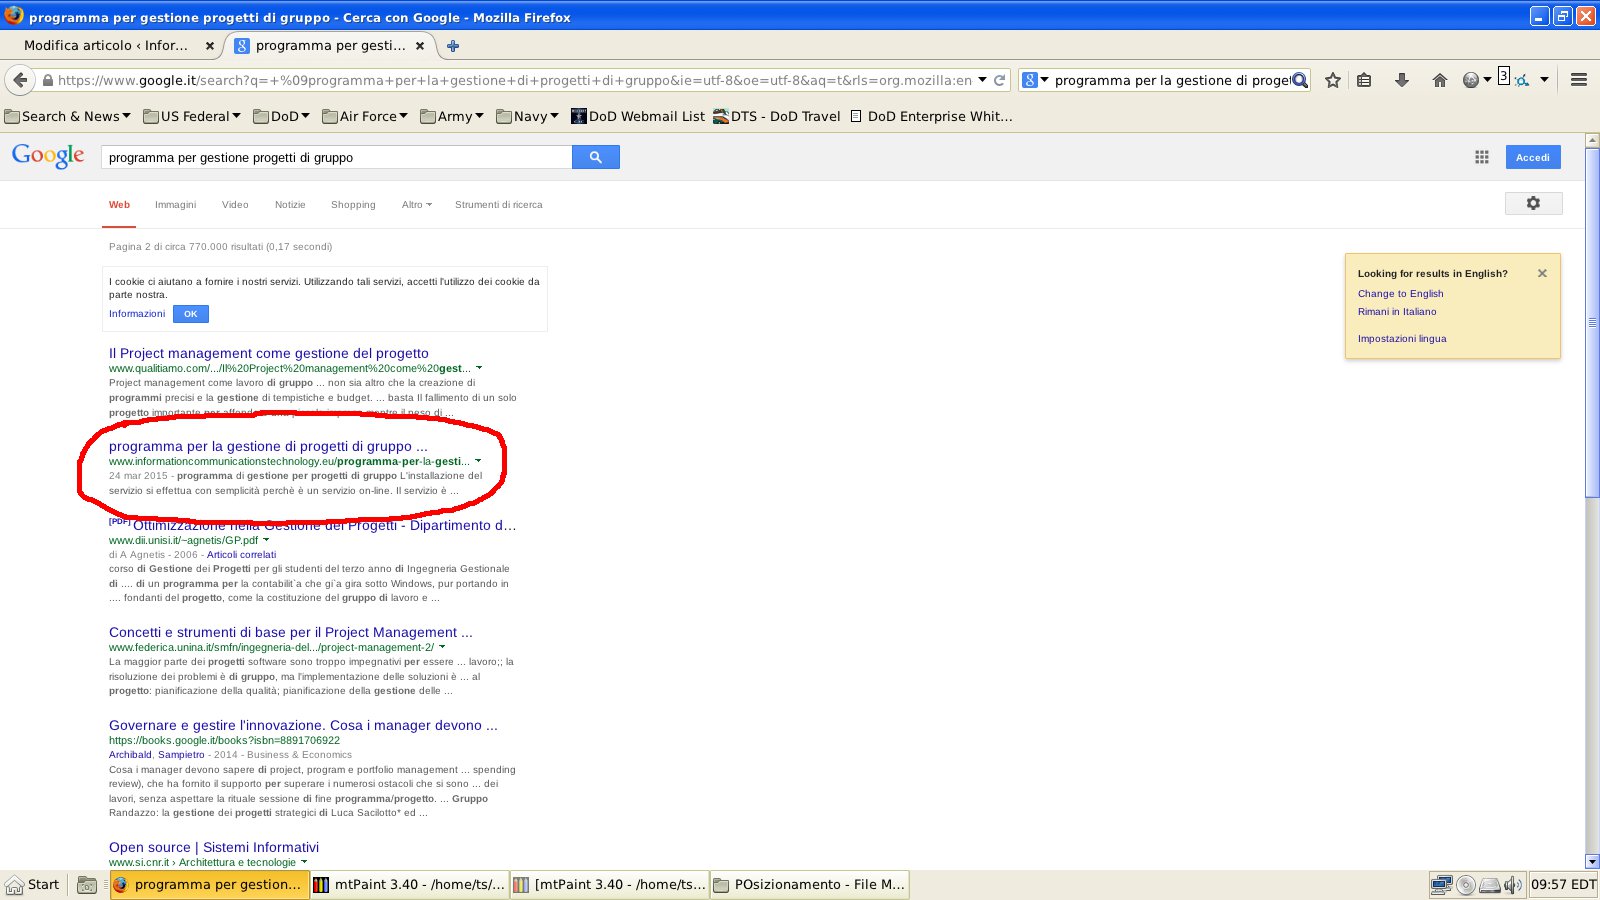This screenshot has height=900, width=1600.
Task: Click the Accedi sign-in button
Action: tap(1533, 157)
